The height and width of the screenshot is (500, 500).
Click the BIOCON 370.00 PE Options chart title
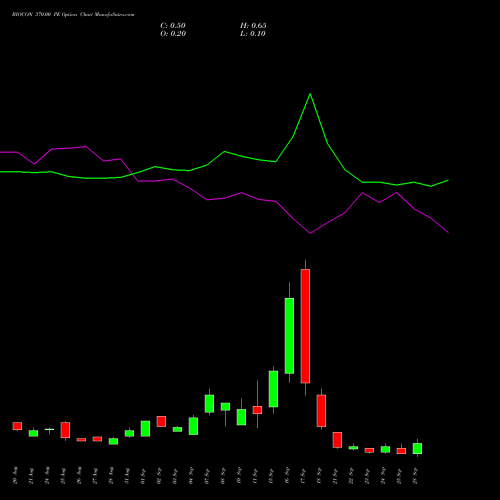pyautogui.click(x=73, y=15)
